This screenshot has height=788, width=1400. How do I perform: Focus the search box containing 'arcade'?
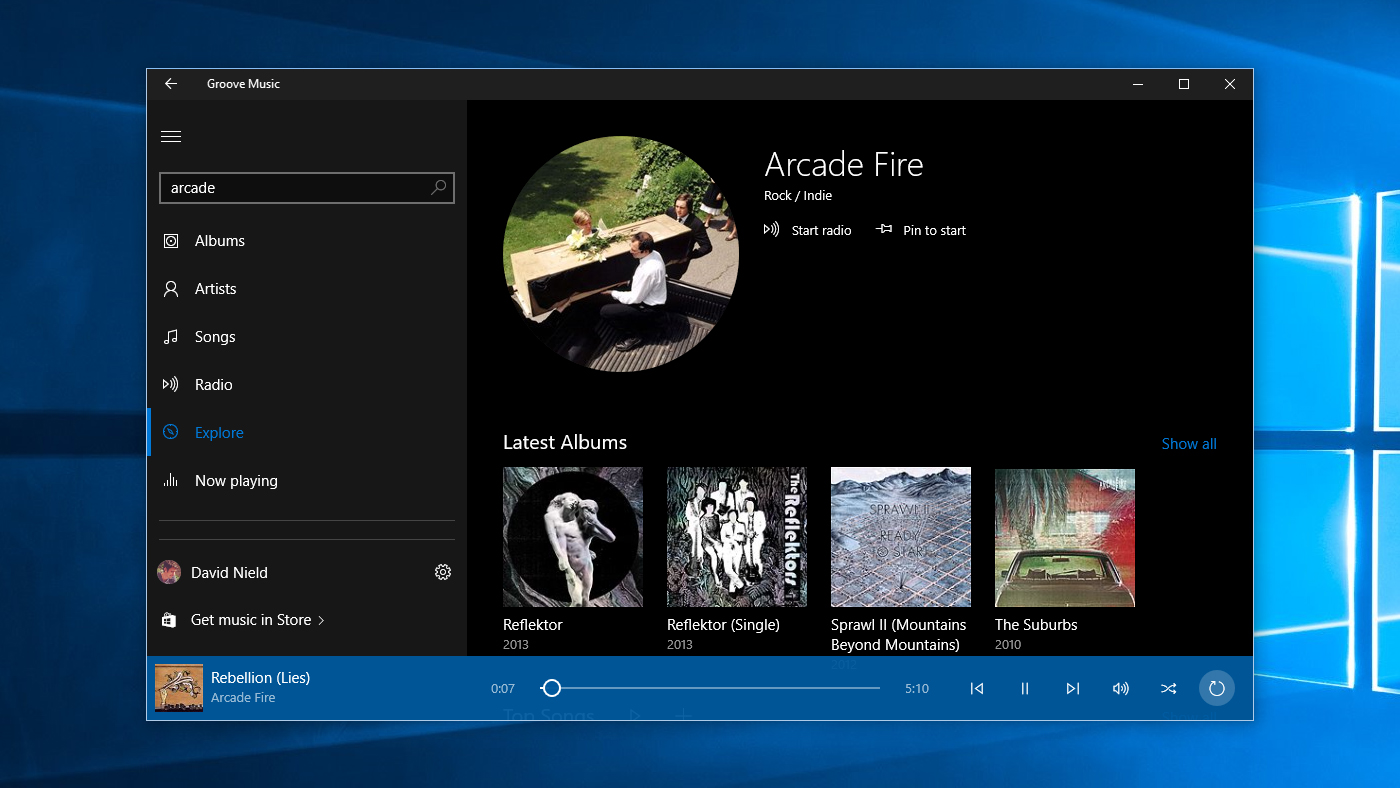[307, 188]
